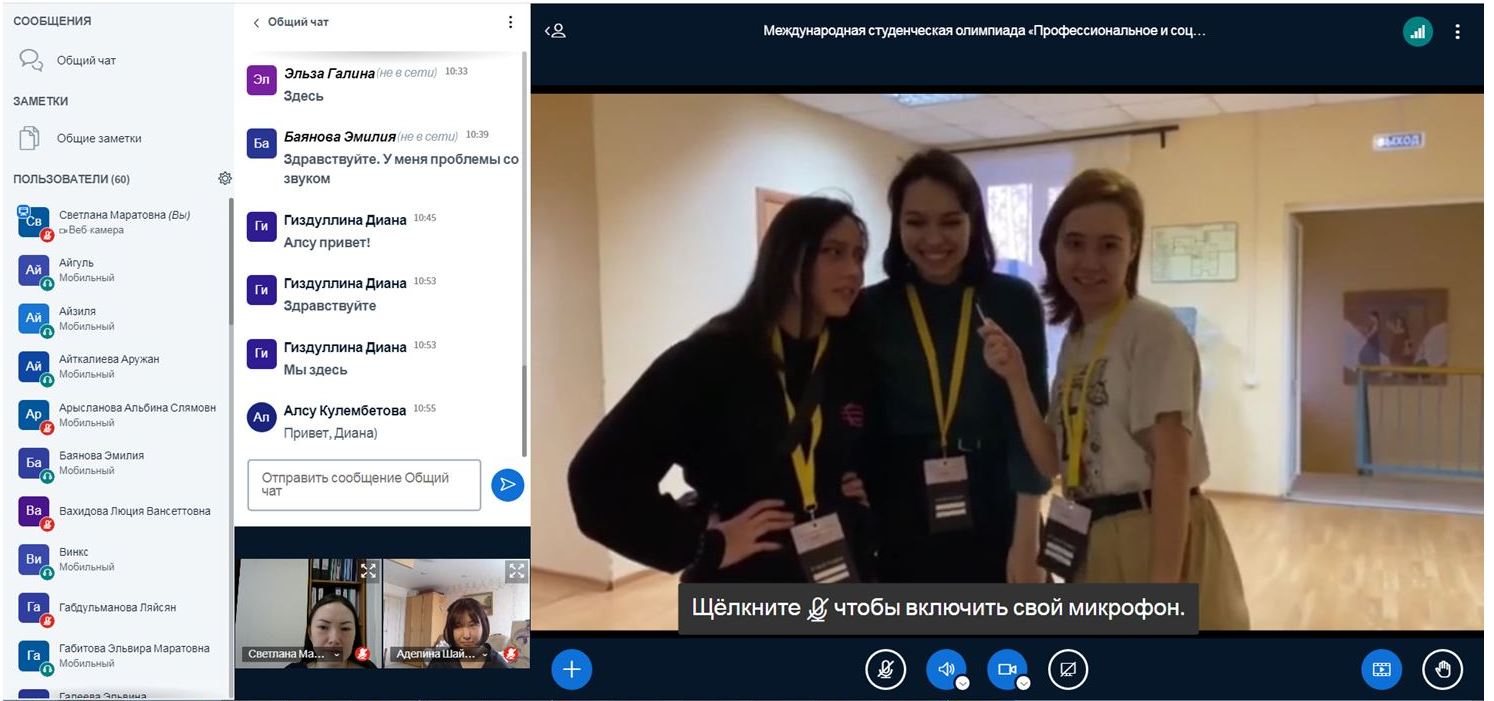Open the connection status indicator
The height and width of the screenshot is (701, 1494).
point(1417,31)
